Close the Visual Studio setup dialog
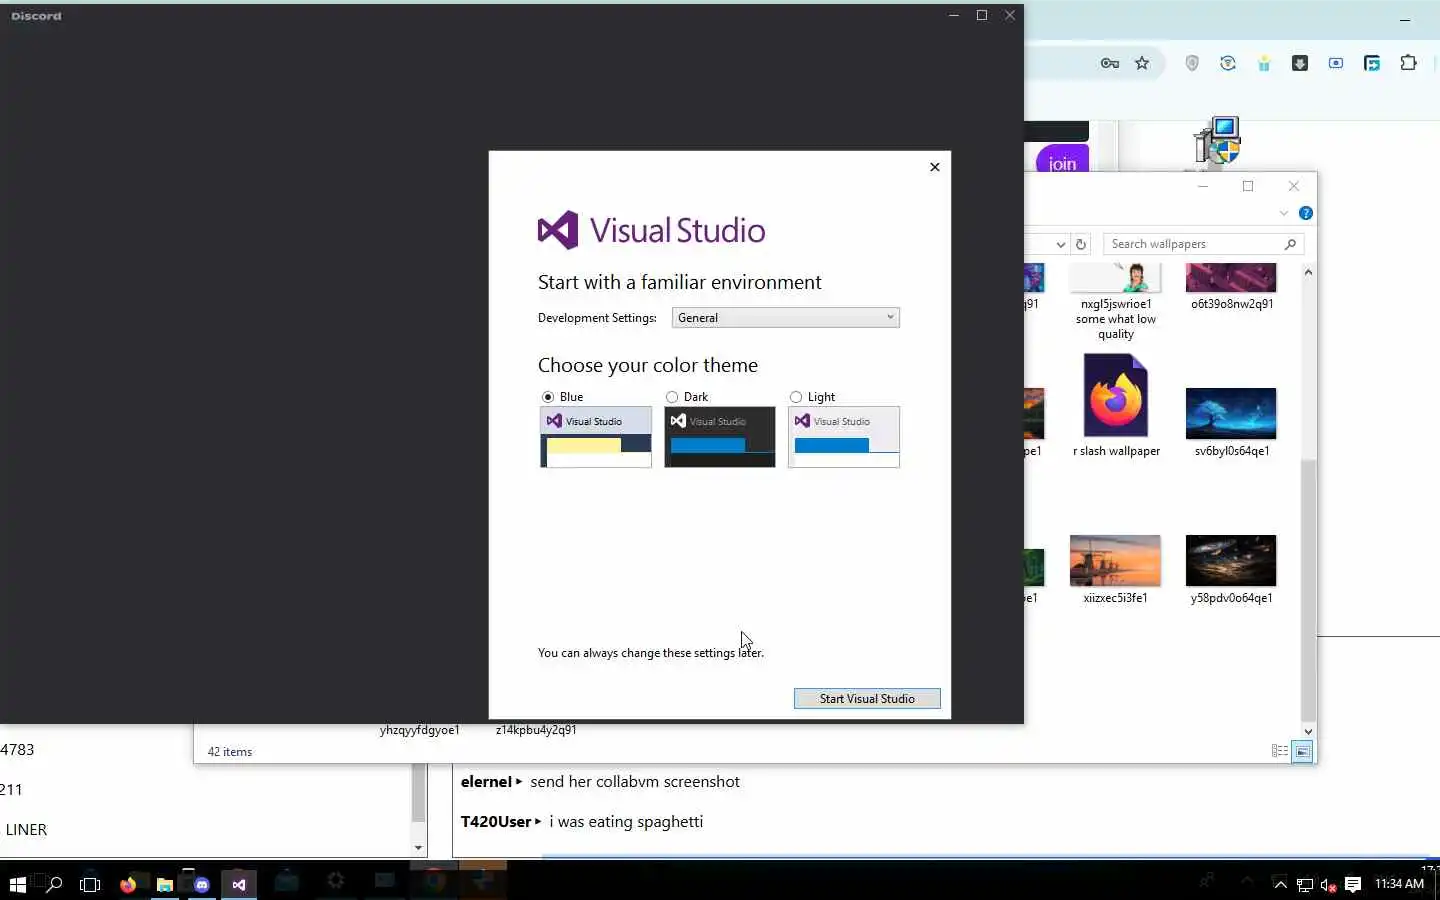The height and width of the screenshot is (900, 1440). click(935, 167)
